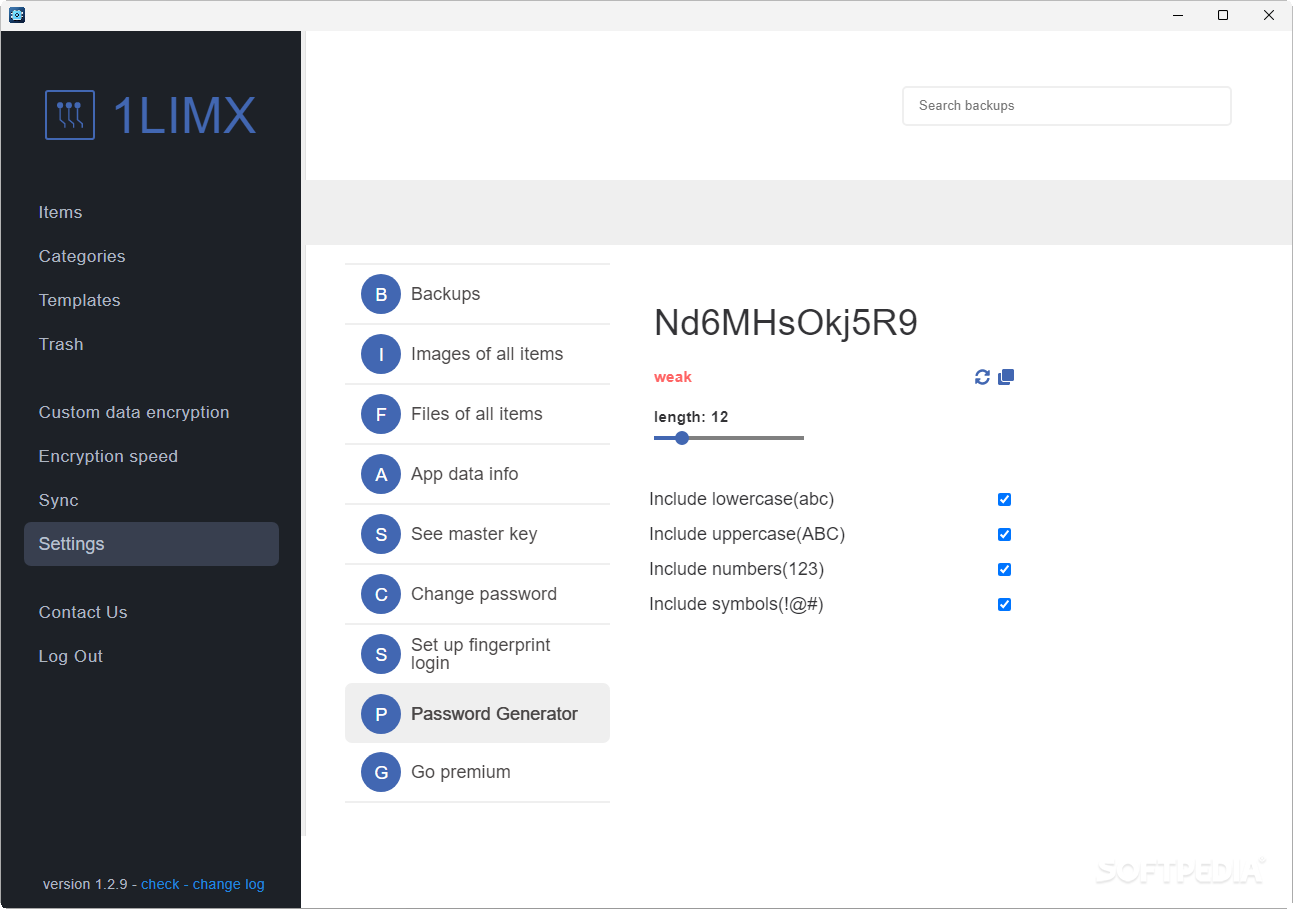Open the Backups settings entry
This screenshot has width=1293, height=909.
(477, 294)
